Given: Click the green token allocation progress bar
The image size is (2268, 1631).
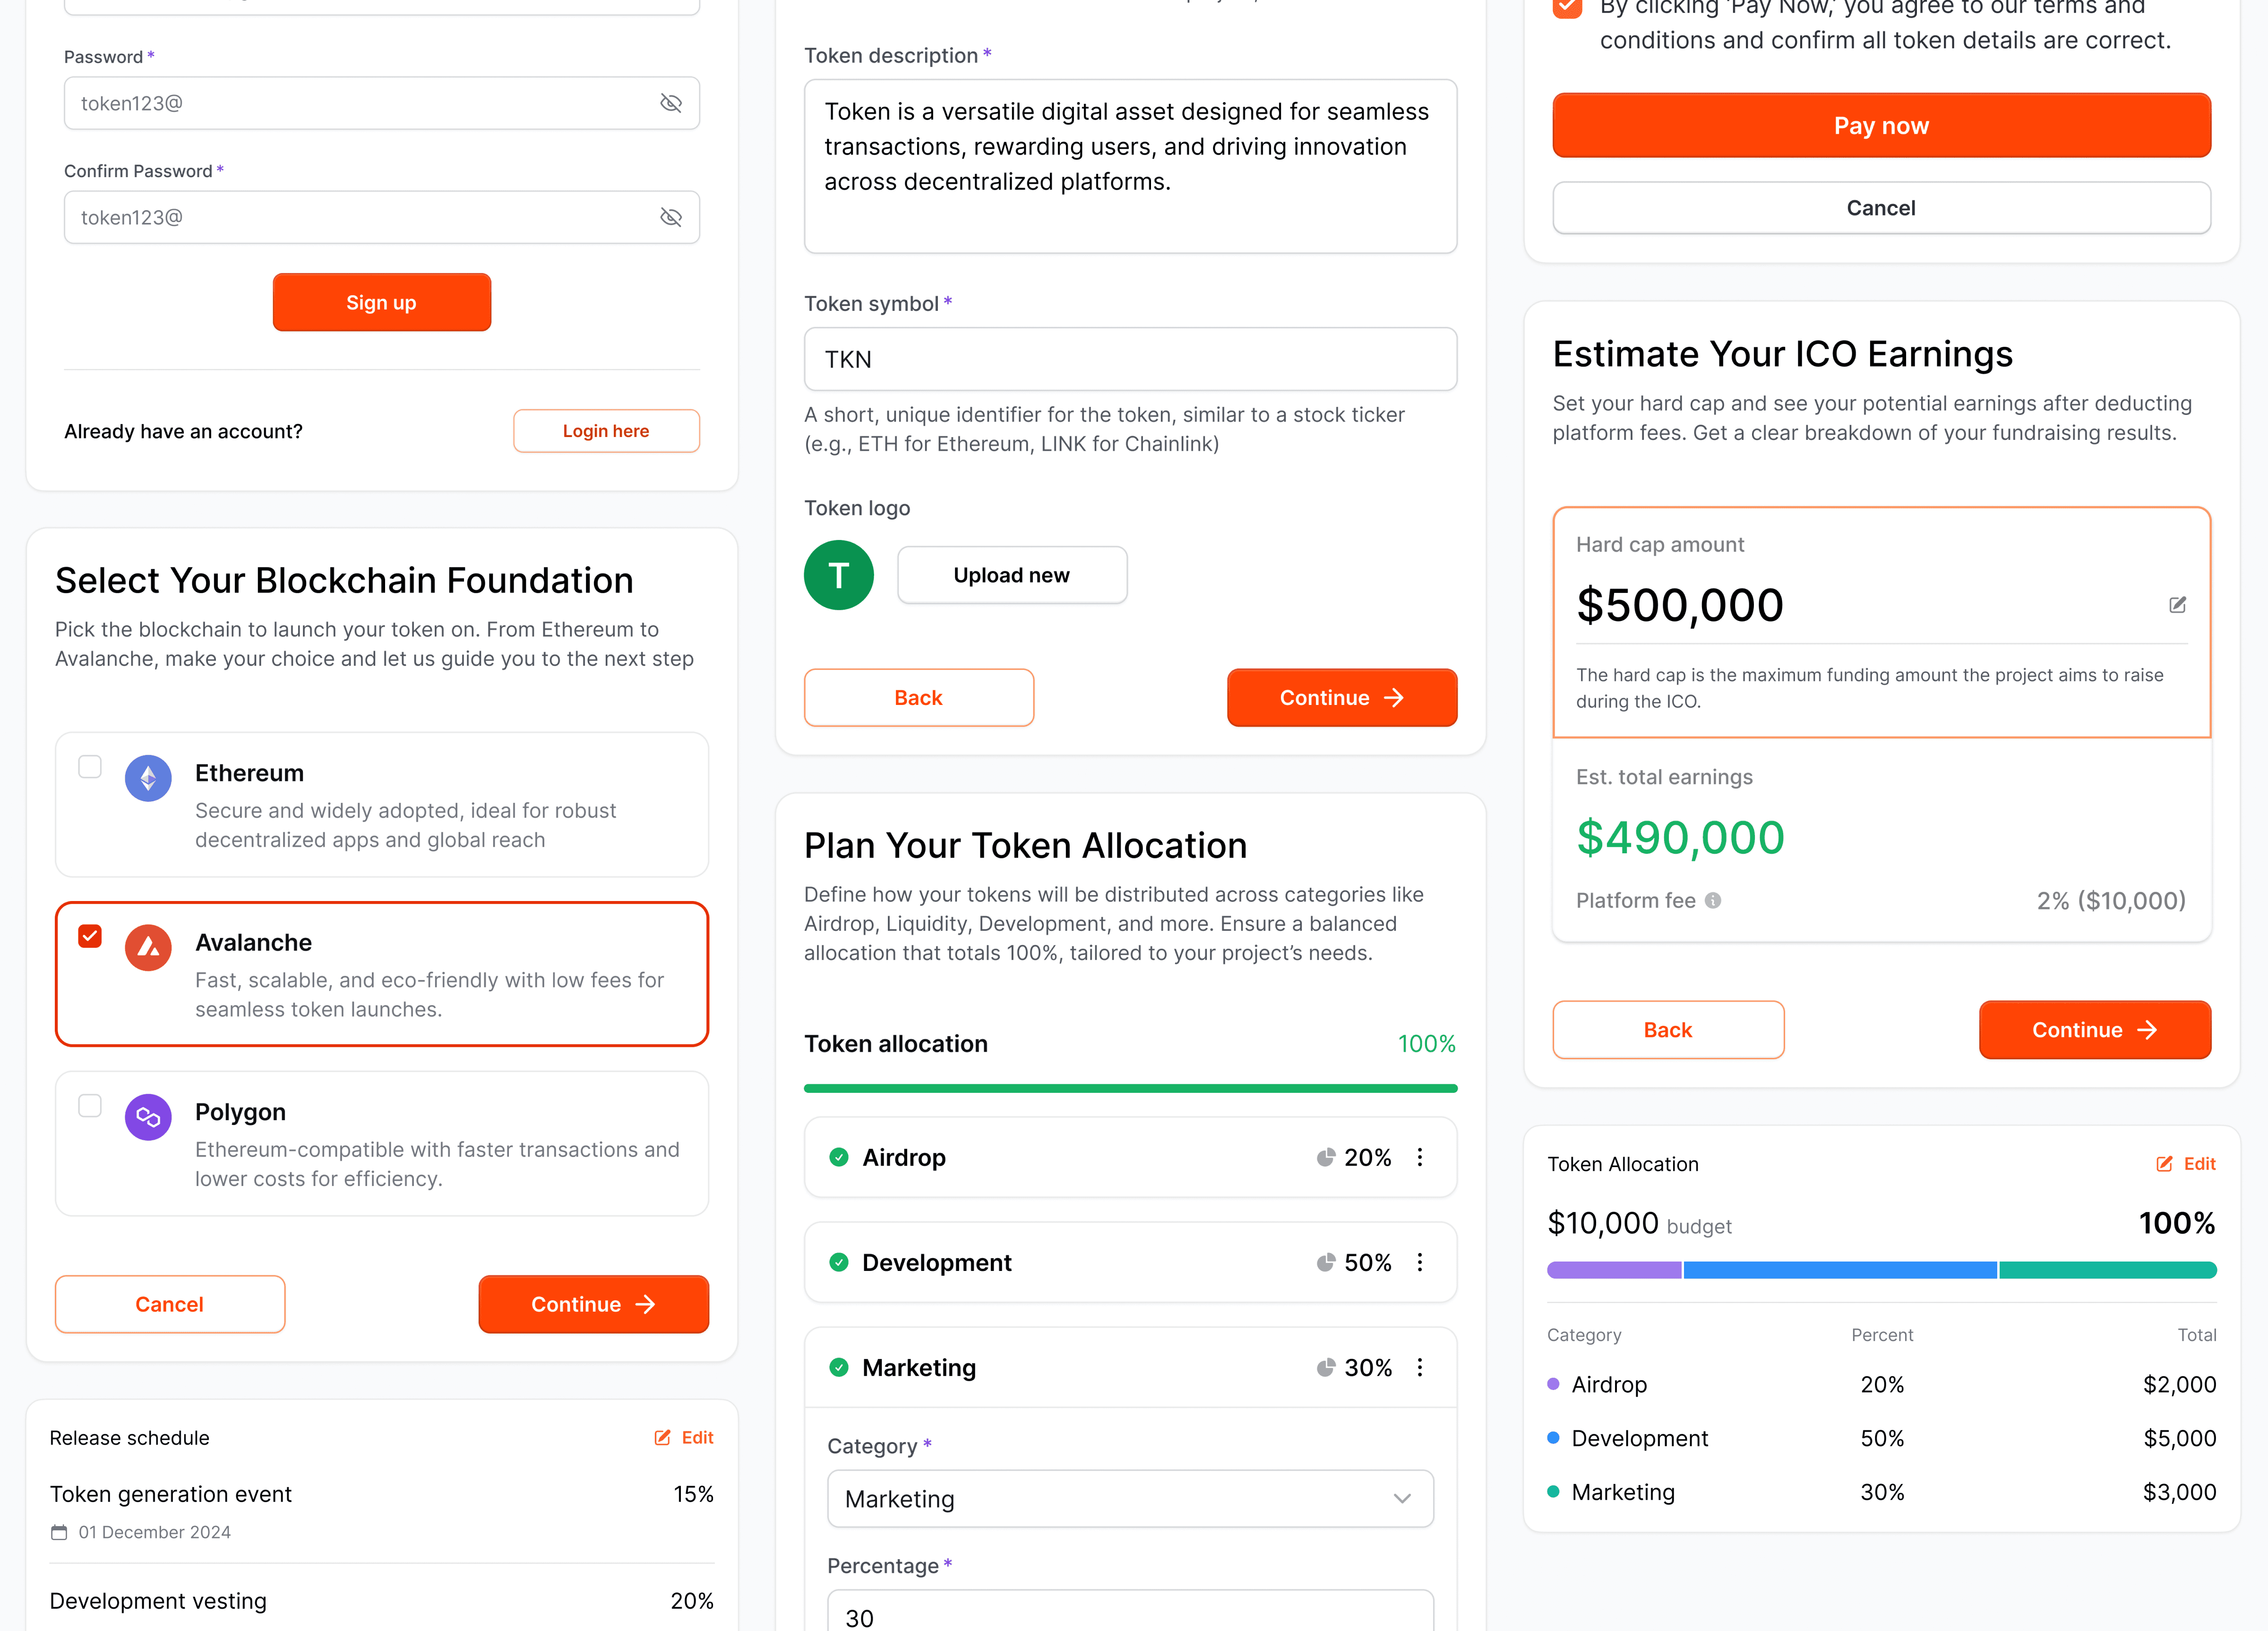Looking at the screenshot, I should click(x=1130, y=1088).
